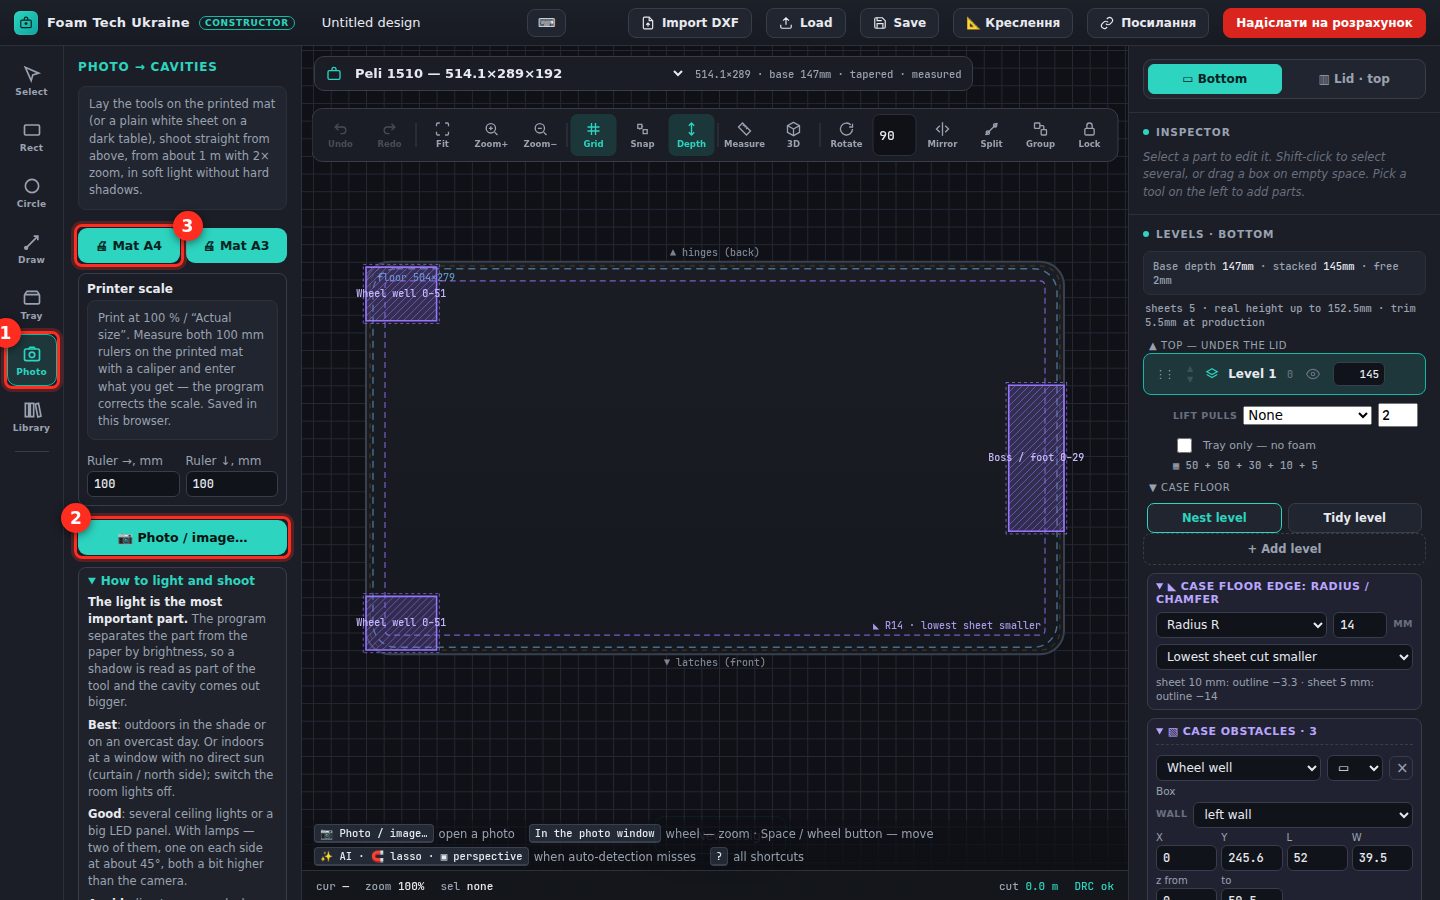Click the Nest level button

[x=1214, y=517]
